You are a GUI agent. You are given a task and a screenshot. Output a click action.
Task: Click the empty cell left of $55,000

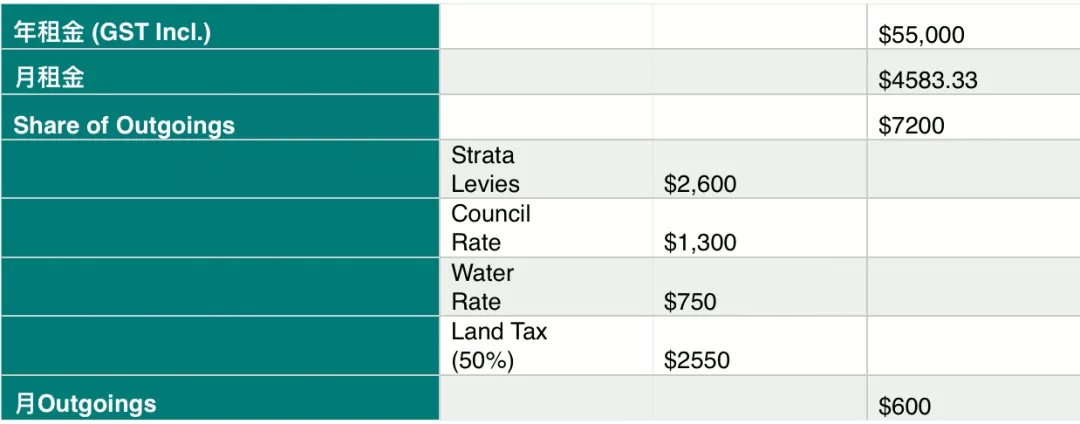tap(760, 26)
